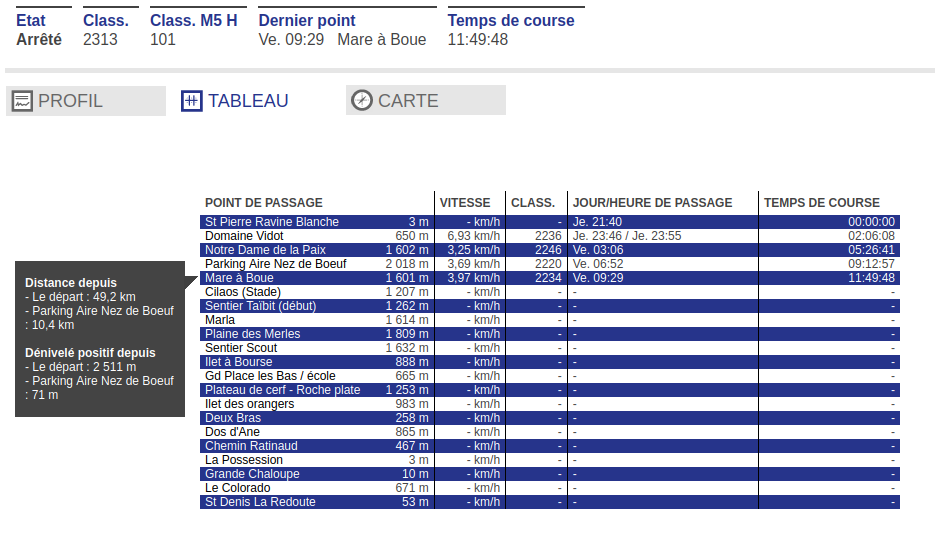
Task: Click the JOUR/HEURE DE PASSAGE header
Action: click(x=652, y=202)
